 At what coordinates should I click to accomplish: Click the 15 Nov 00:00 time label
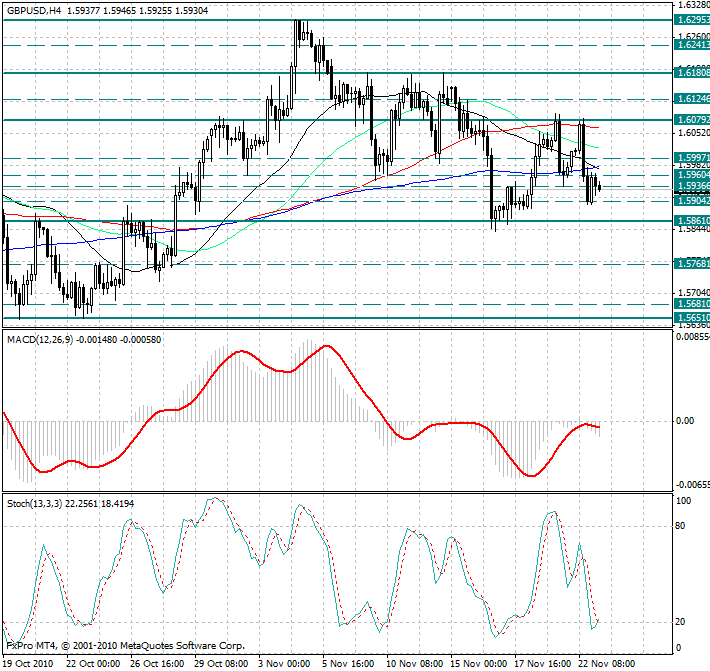[479, 664]
